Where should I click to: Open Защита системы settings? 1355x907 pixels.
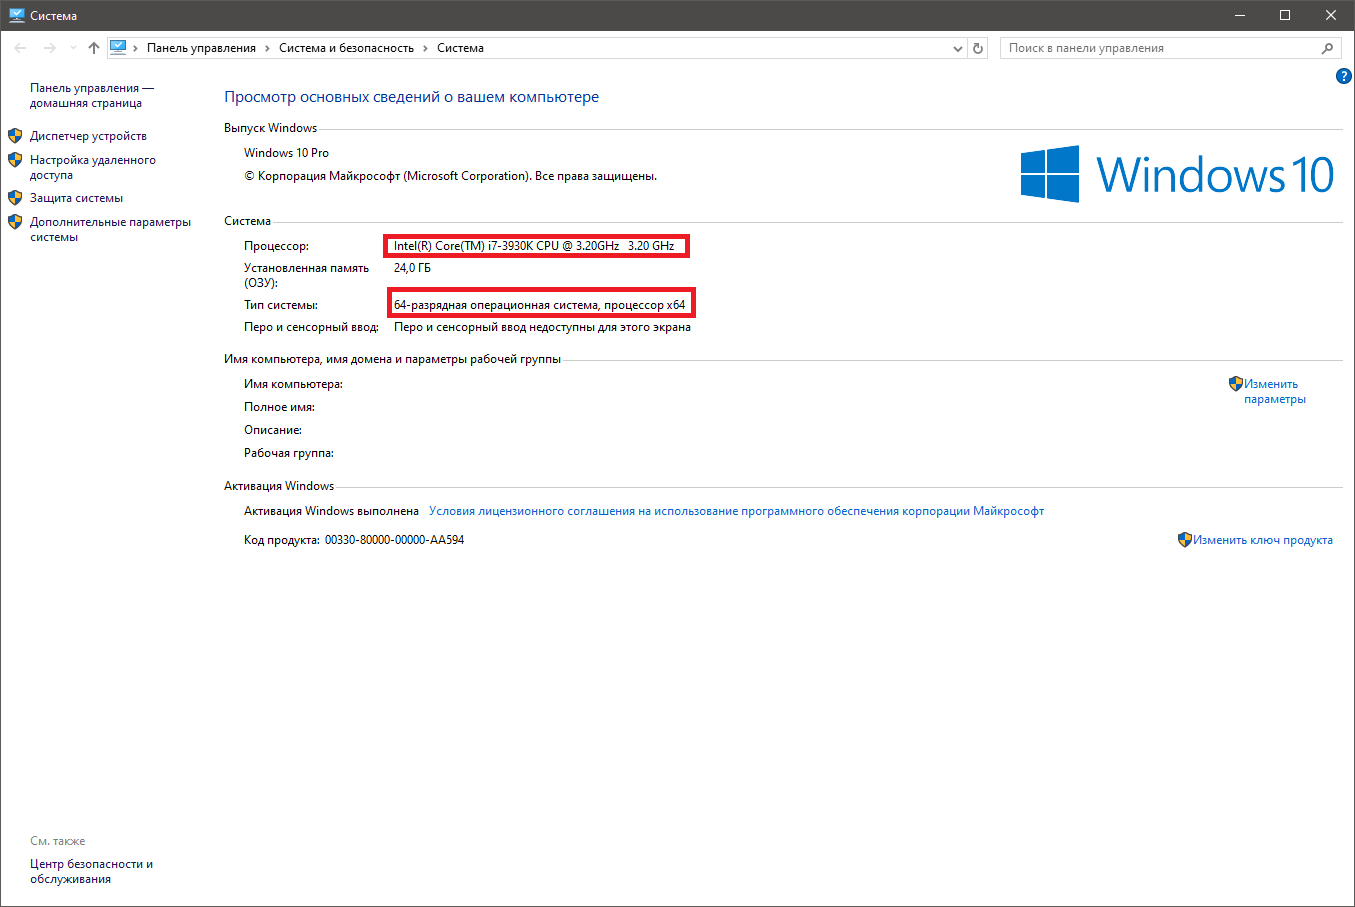point(76,198)
